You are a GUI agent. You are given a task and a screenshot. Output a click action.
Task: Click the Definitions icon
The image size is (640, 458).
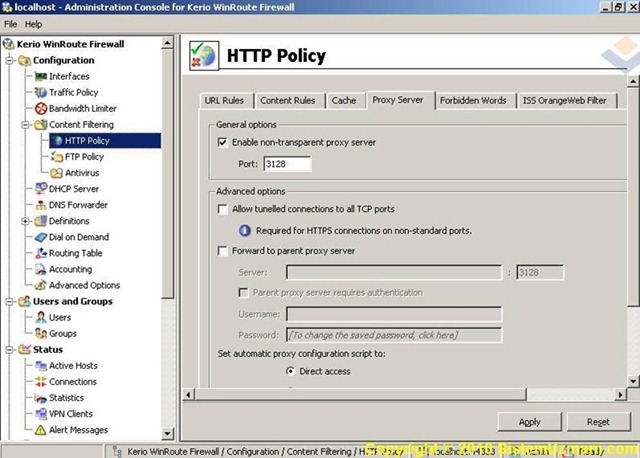[40, 221]
